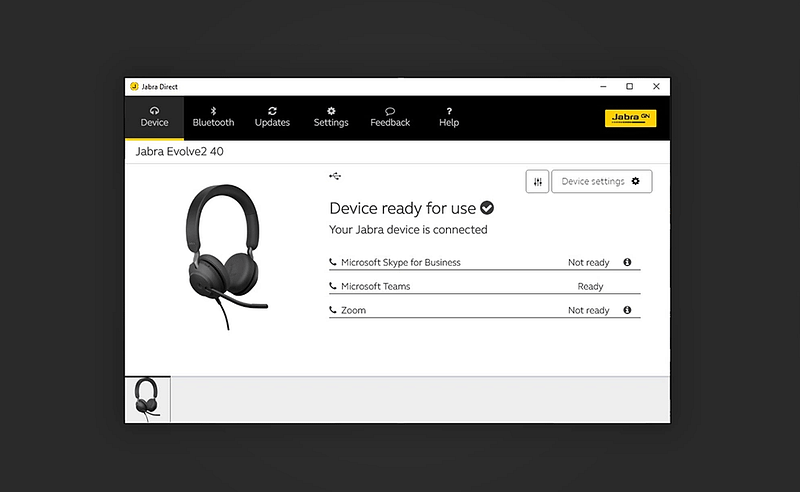The height and width of the screenshot is (492, 800).
Task: Go to the Settings tab
Action: click(x=331, y=117)
